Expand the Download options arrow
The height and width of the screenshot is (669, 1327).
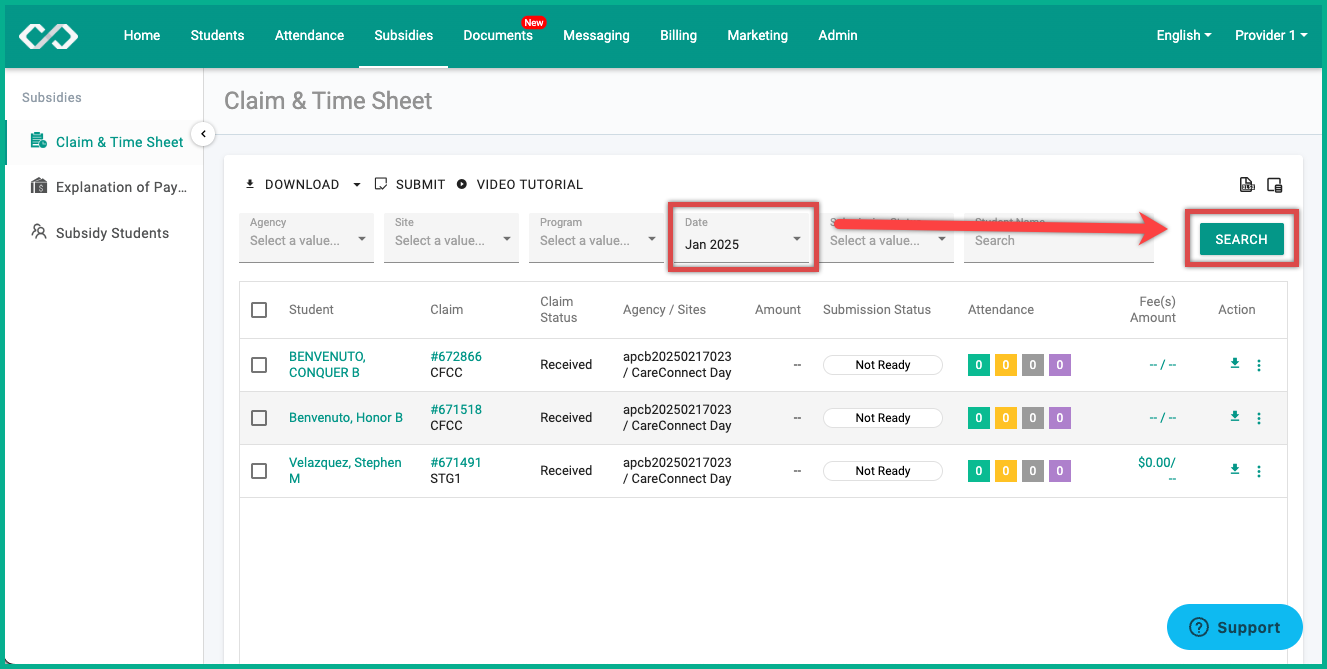[x=357, y=185]
